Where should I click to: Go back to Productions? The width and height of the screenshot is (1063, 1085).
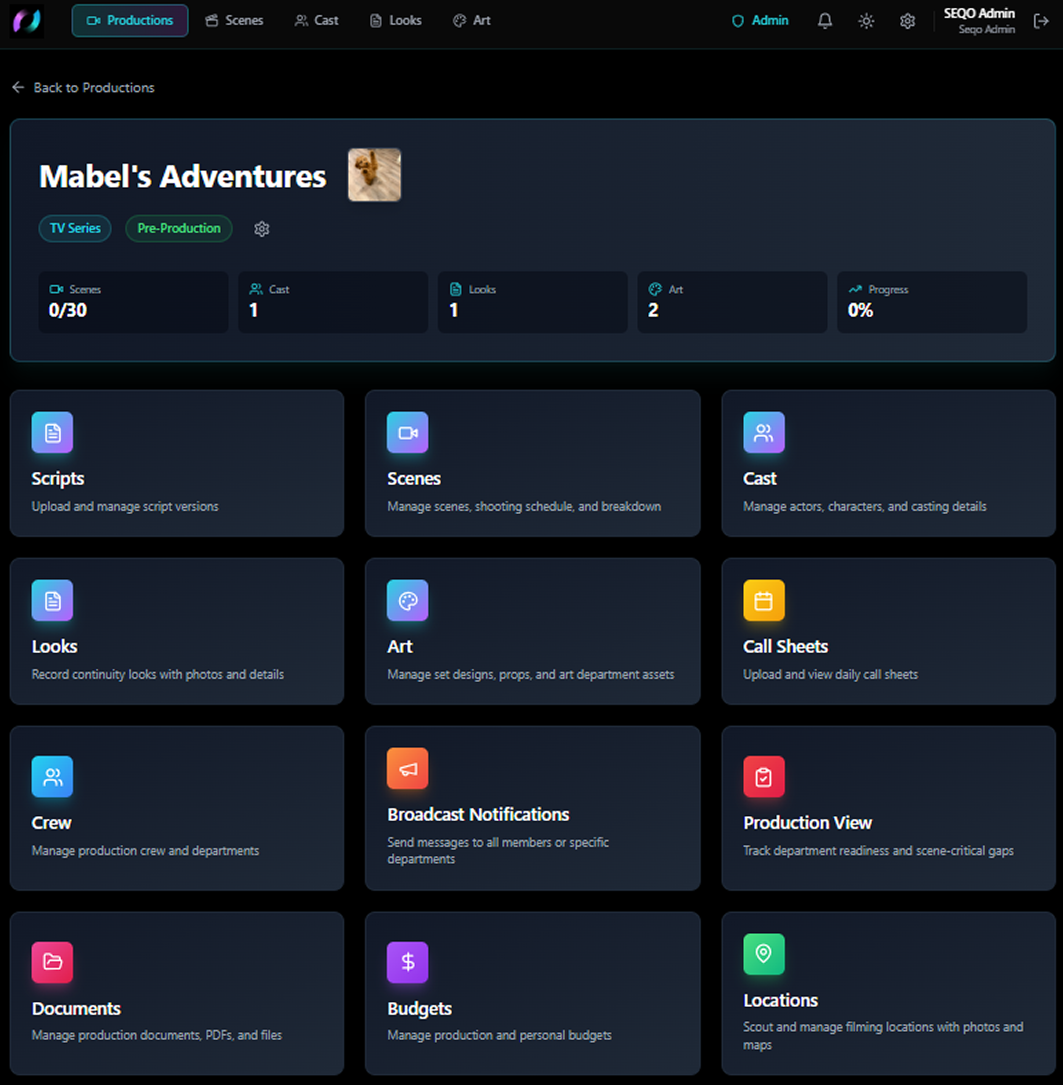click(x=83, y=87)
